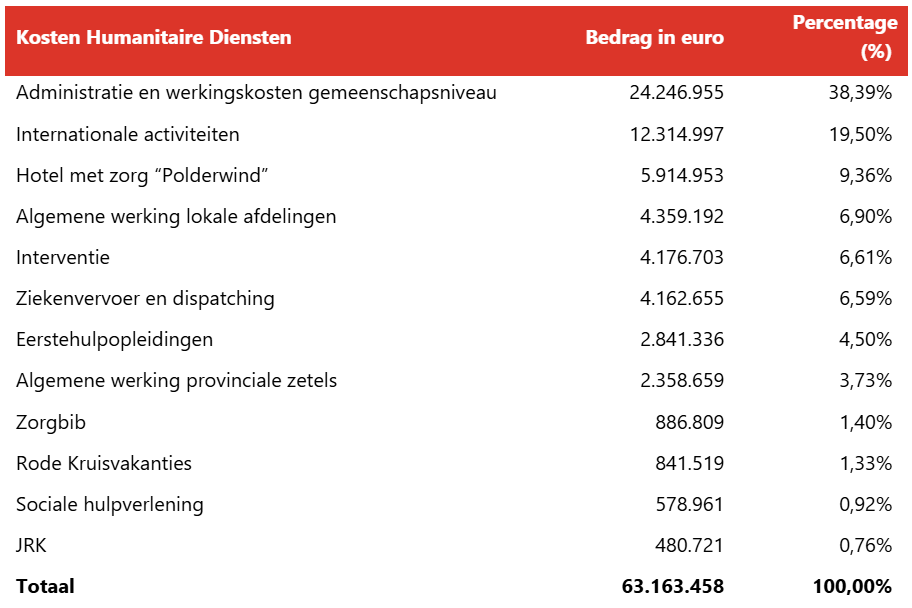Select the 'Sociale hulpverlening' cell
Image resolution: width=912 pixels, height=608 pixels.
tap(110, 505)
